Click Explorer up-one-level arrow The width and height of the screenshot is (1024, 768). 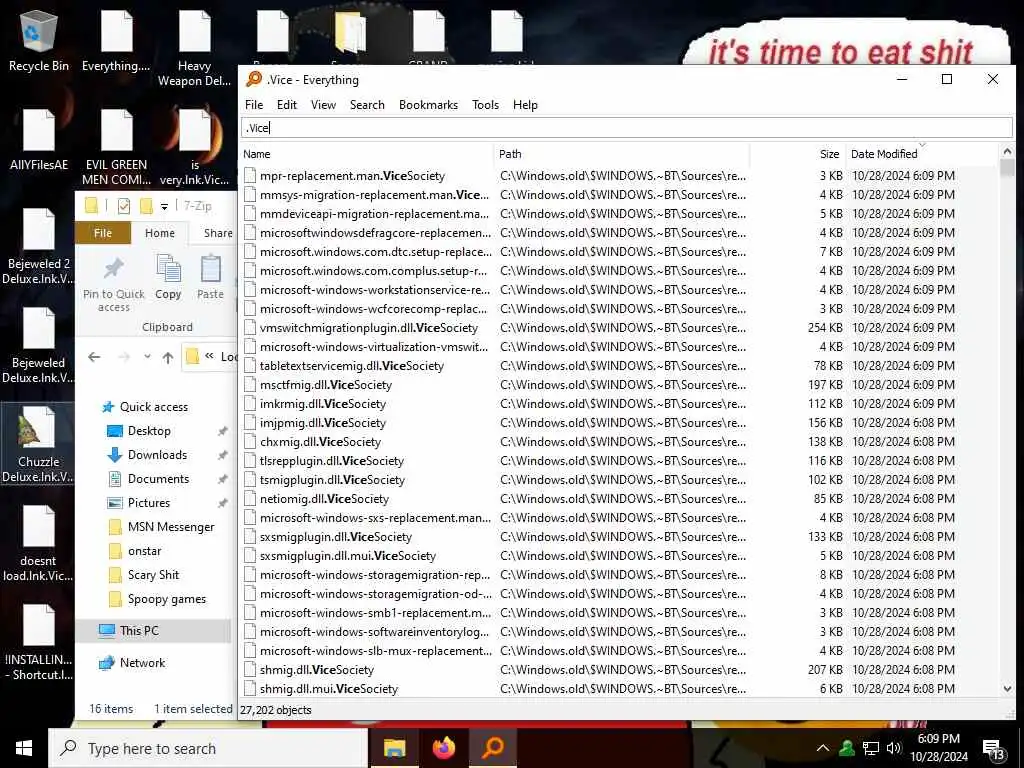(168, 357)
